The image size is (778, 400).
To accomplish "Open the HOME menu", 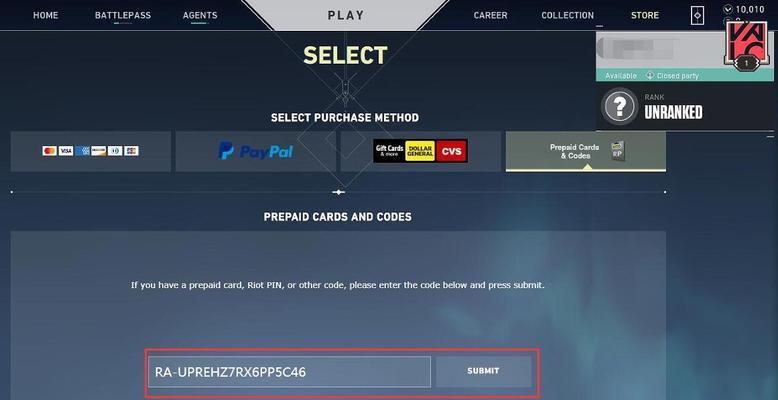I will pyautogui.click(x=46, y=15).
